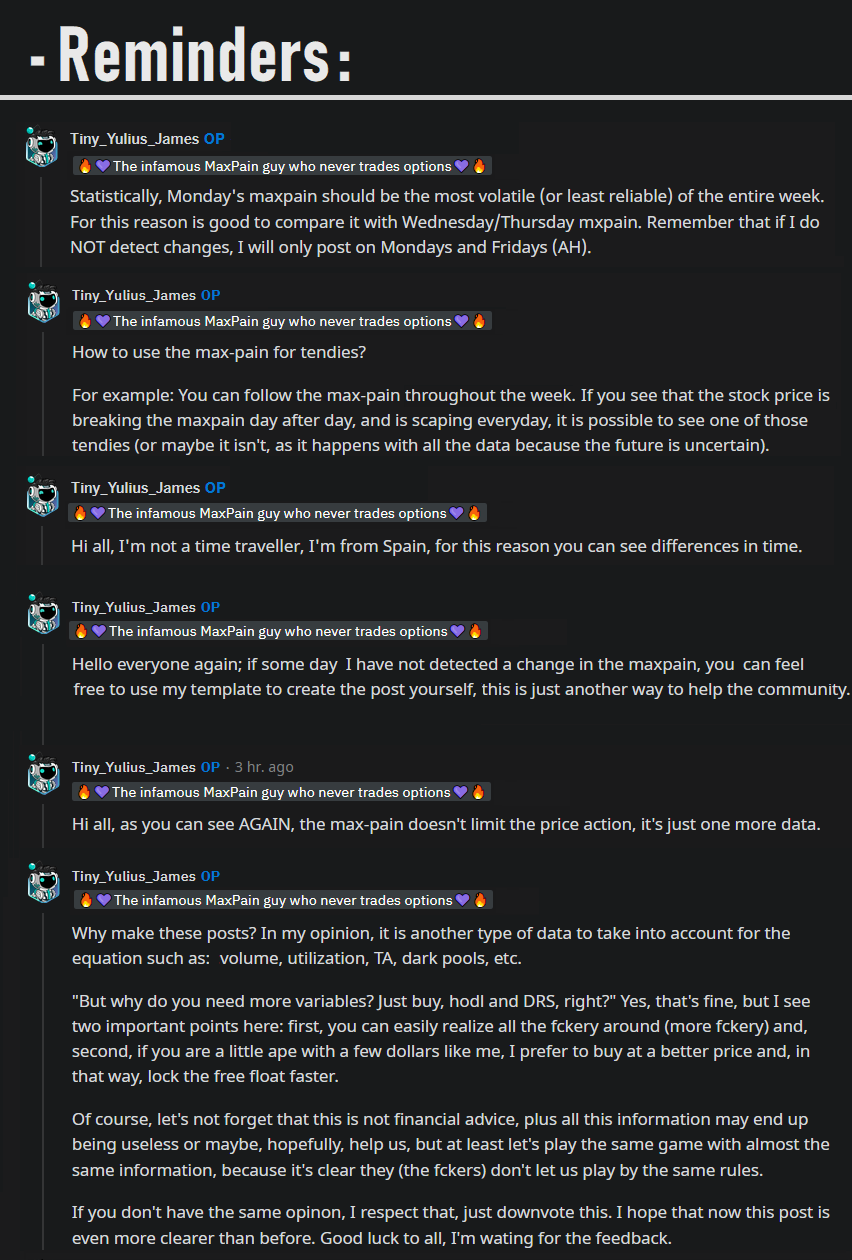Click MaxPain guy flair on the Monday's maxpain comment
The width and height of the screenshot is (852, 1260).
[282, 166]
